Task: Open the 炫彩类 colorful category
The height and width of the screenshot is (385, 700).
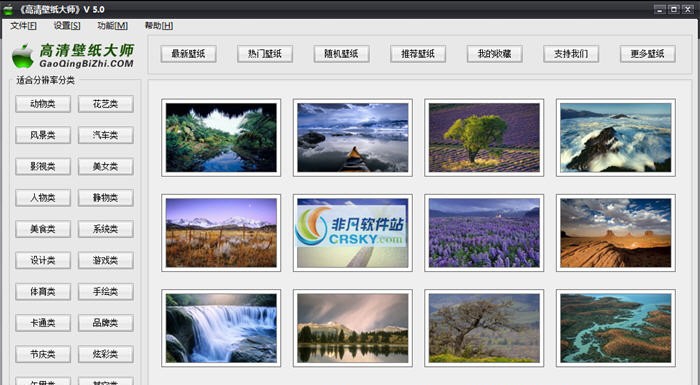Action: pyautogui.click(x=106, y=354)
